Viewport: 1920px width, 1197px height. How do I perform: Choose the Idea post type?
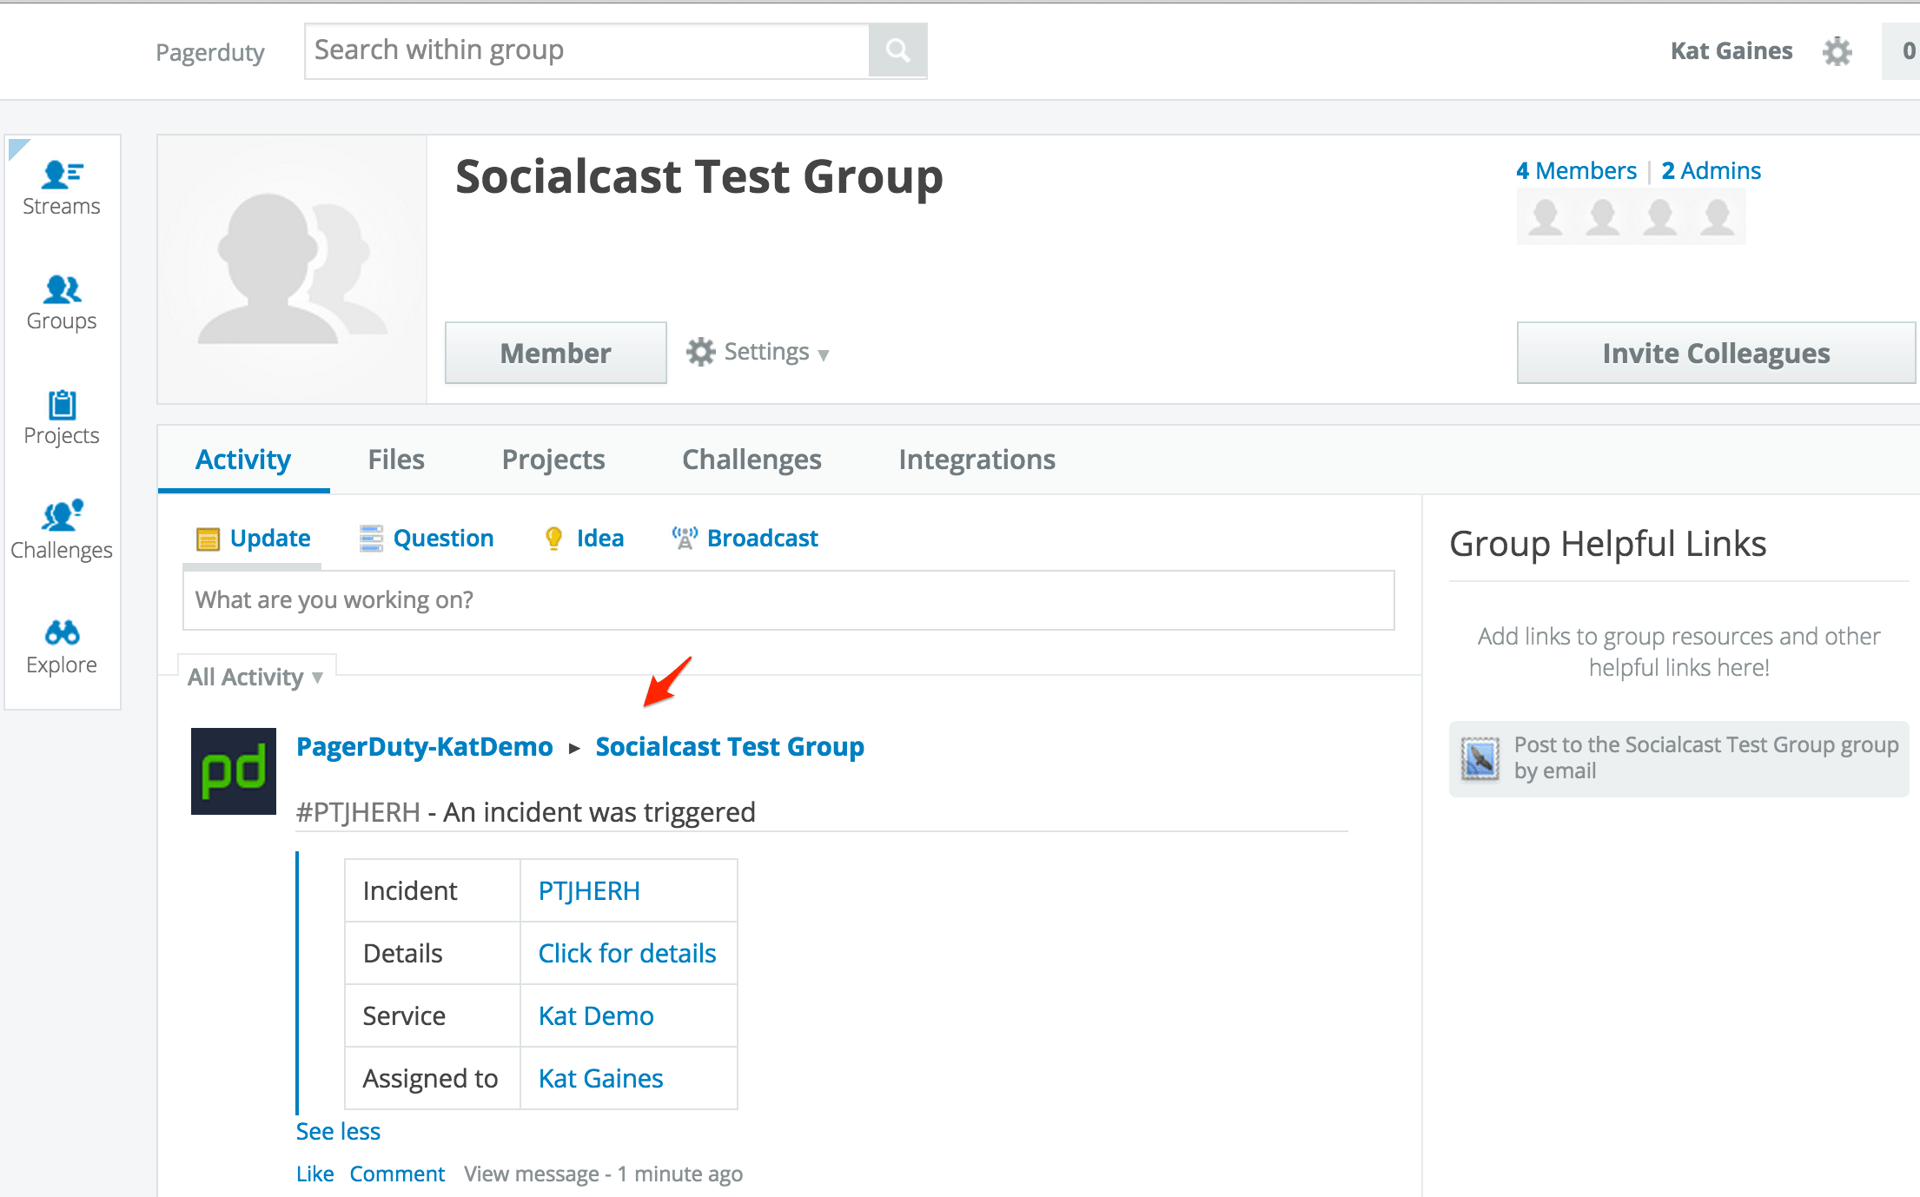[x=584, y=538]
